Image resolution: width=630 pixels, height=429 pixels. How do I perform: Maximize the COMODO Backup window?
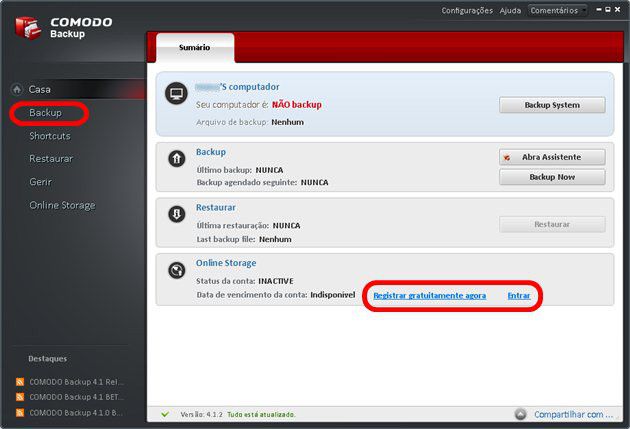coord(608,9)
